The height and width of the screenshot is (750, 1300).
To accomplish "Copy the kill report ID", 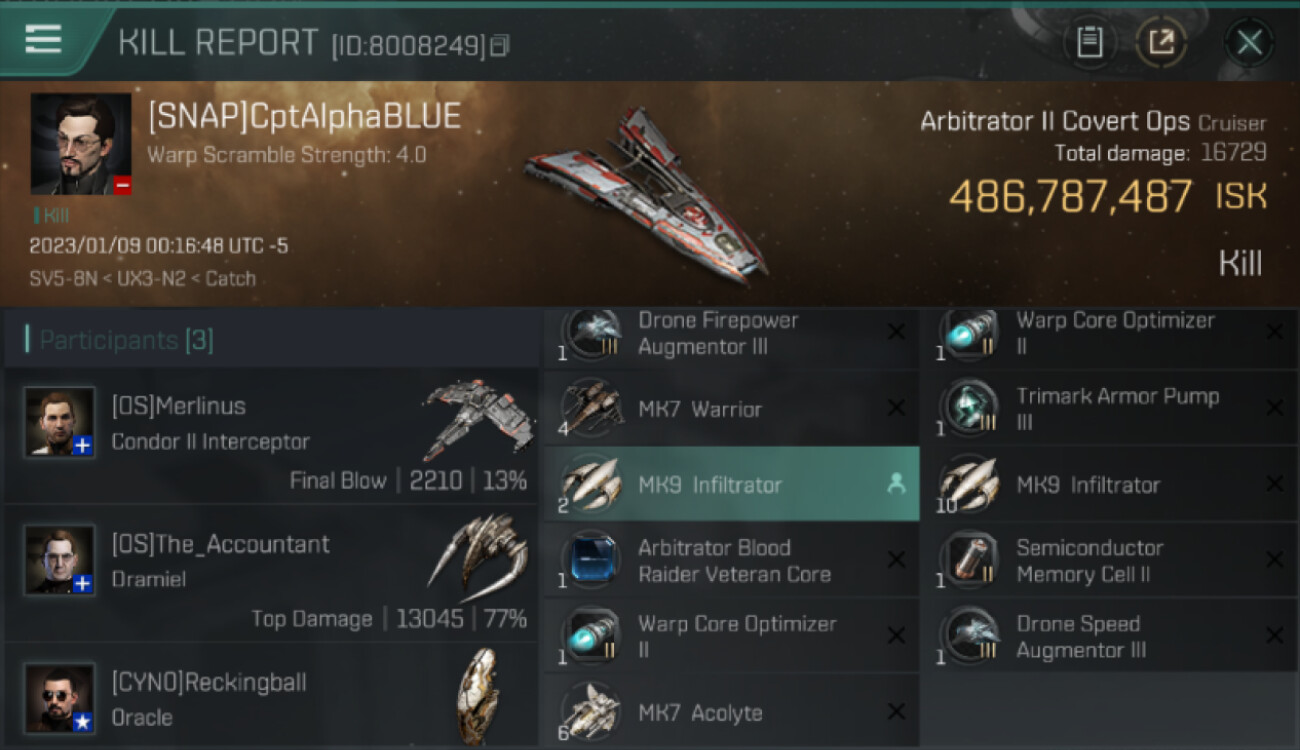I will (x=500, y=46).
